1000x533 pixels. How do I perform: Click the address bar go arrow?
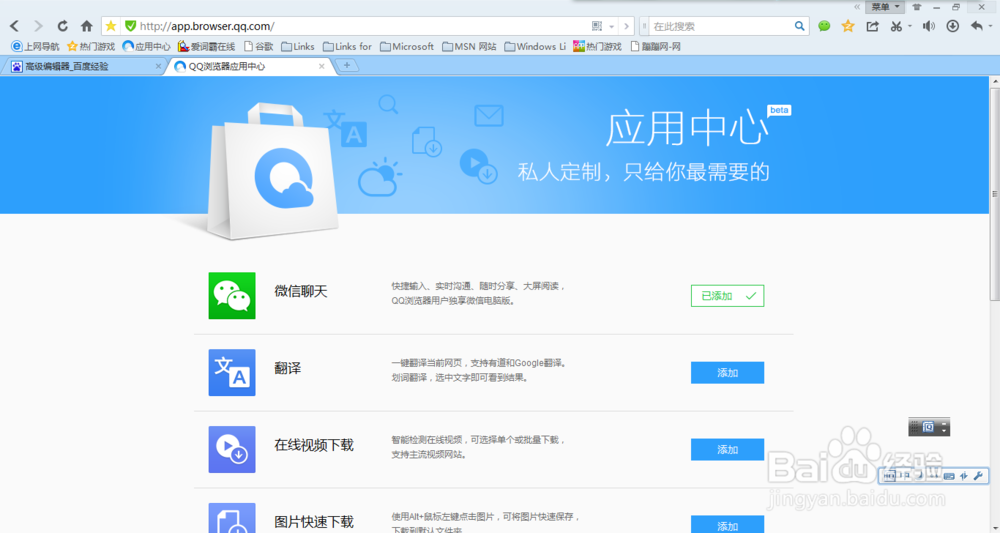point(626,26)
